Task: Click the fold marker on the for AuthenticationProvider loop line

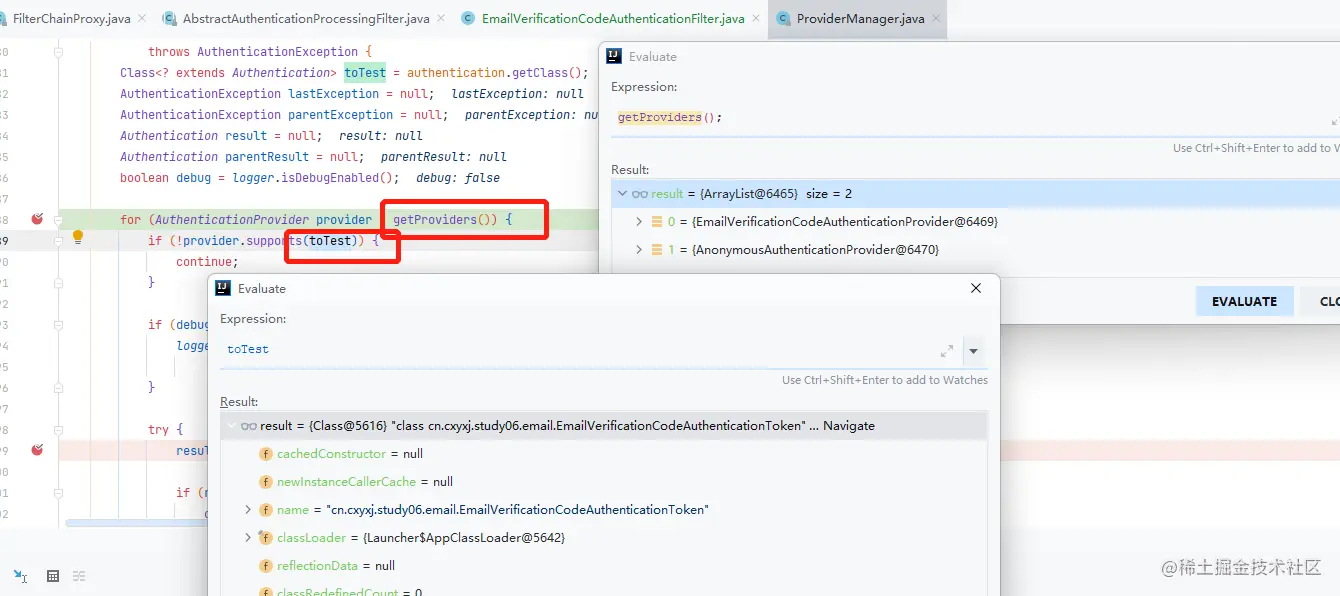Action: coord(59,220)
